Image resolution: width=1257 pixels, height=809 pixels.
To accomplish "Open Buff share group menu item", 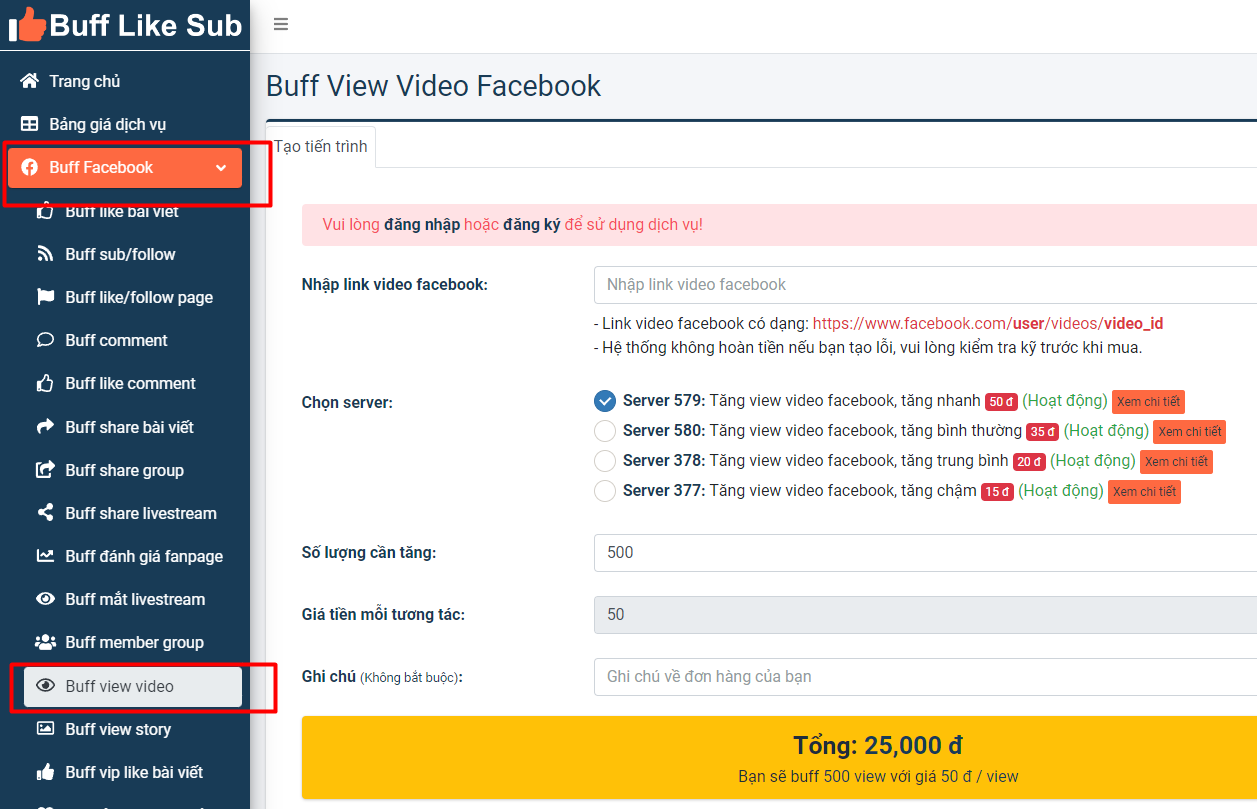I will pyautogui.click(x=133, y=470).
